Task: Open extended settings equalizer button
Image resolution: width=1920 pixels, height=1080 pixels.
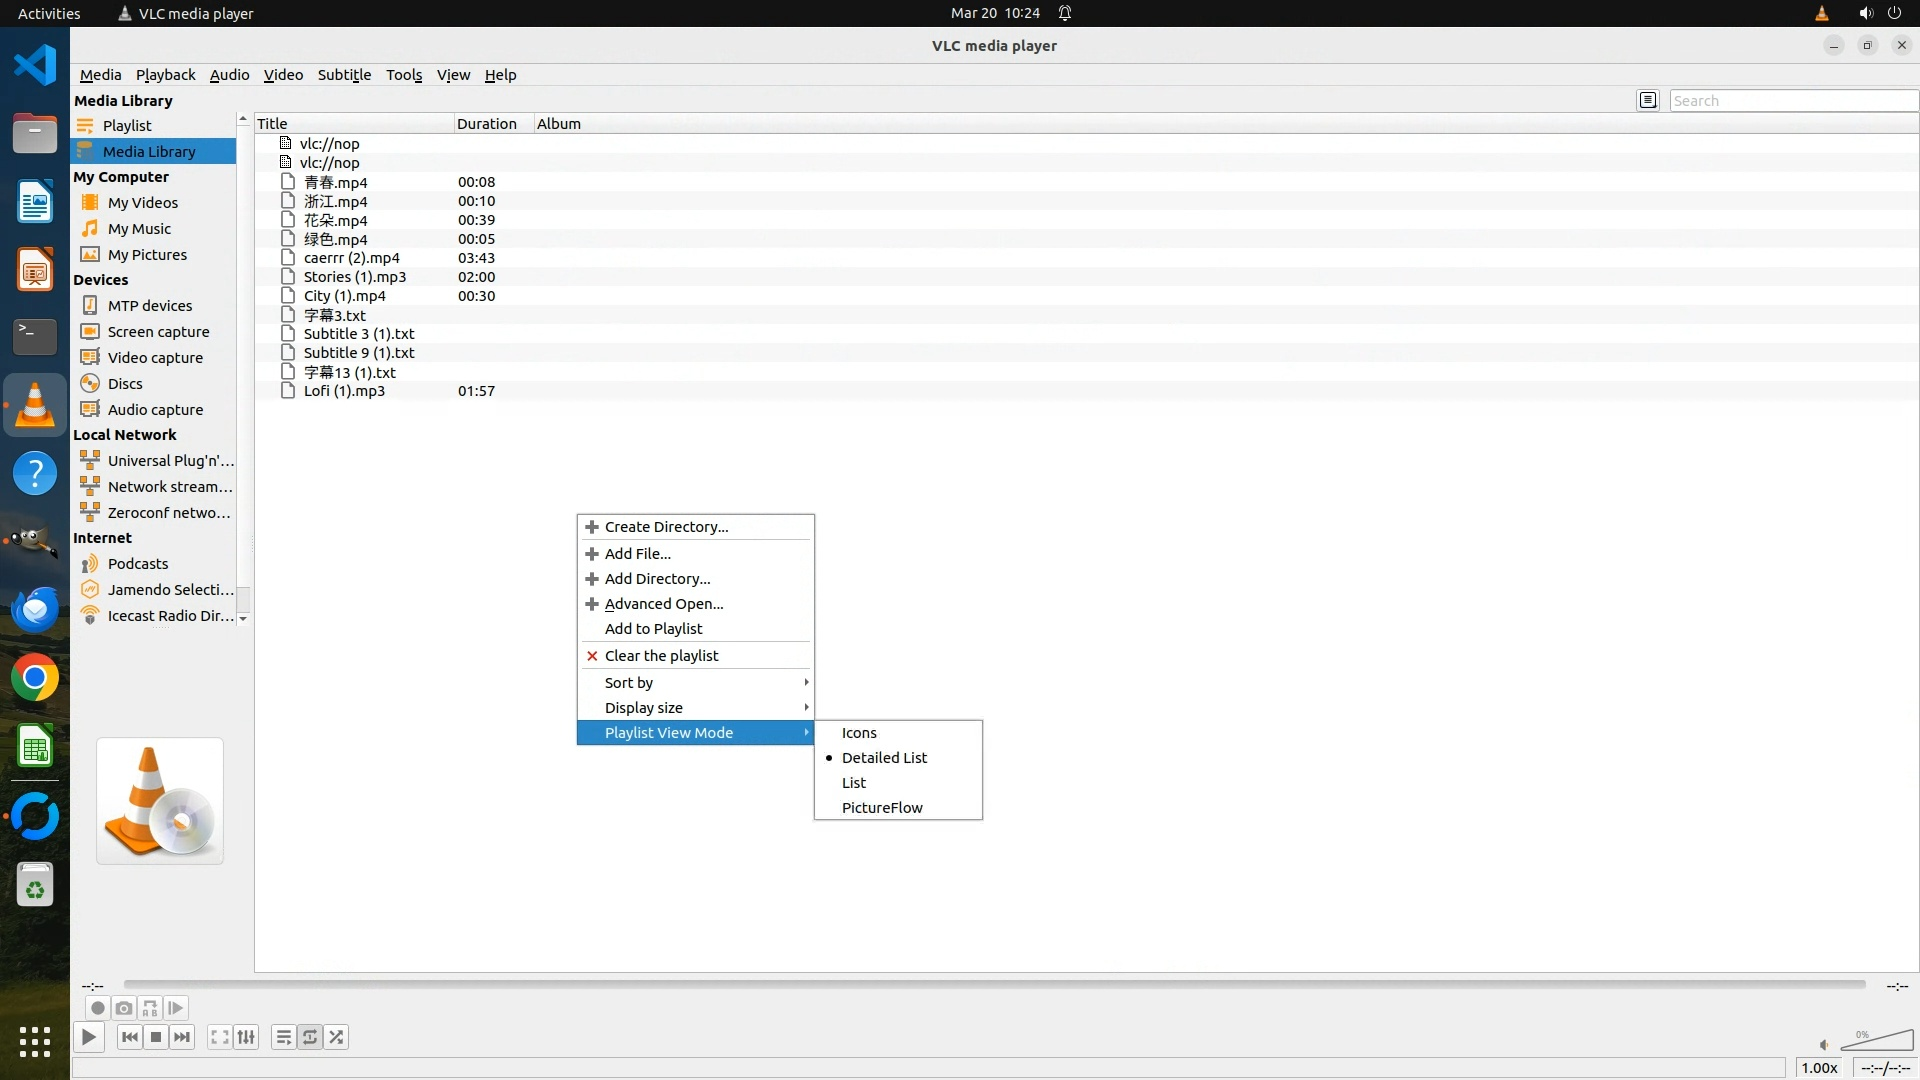Action: tap(246, 1037)
